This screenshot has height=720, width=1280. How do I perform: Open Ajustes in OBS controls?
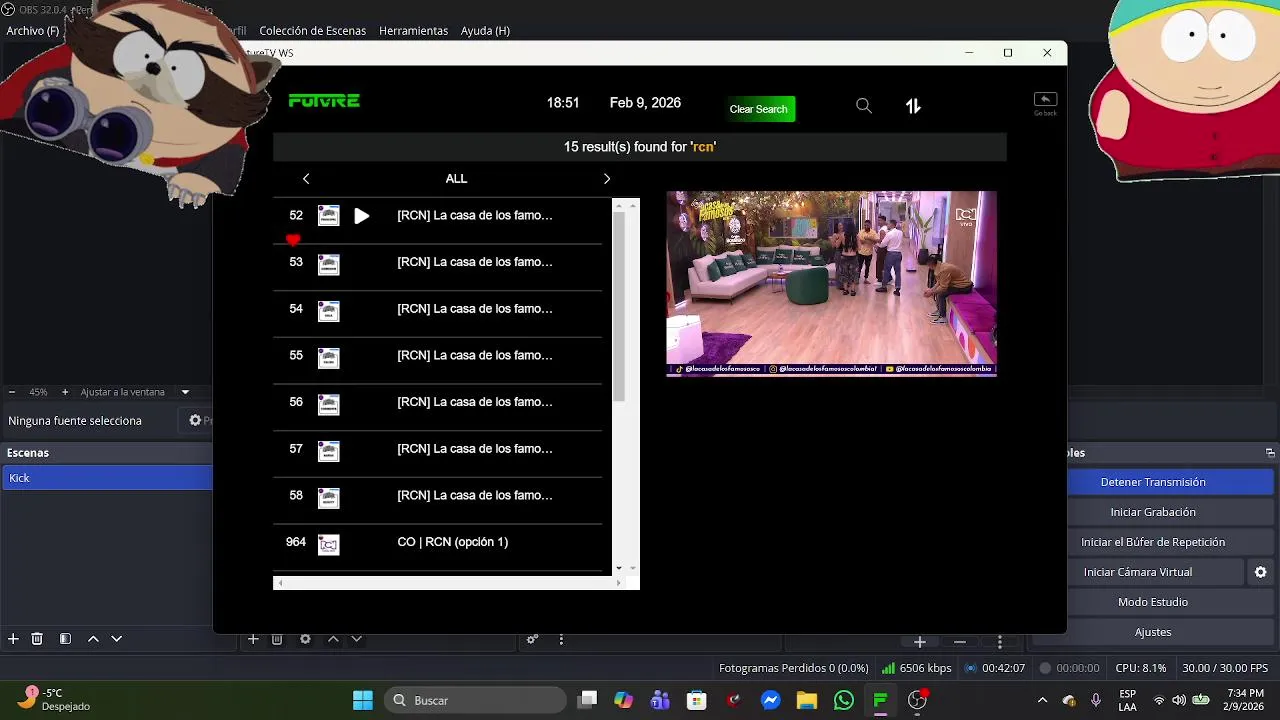pos(1153,632)
